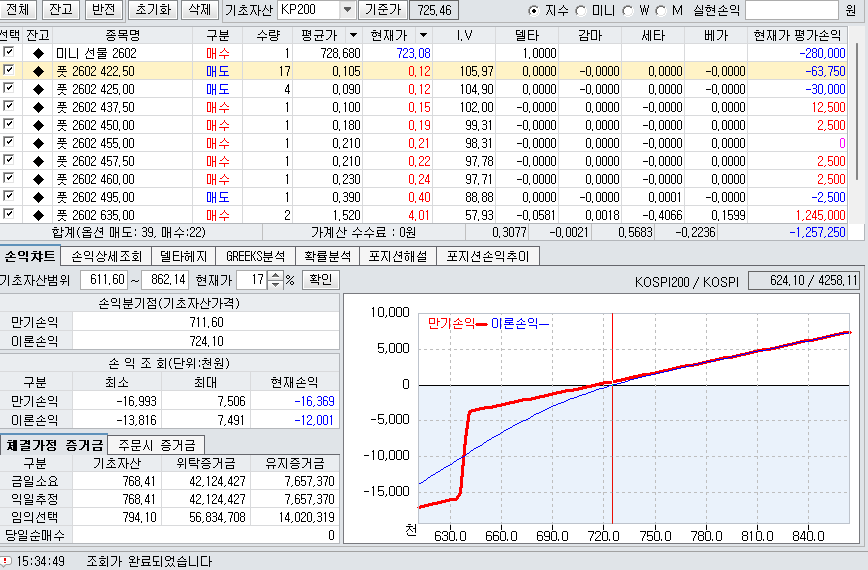Switch to the 확률분석 tab

328,256
